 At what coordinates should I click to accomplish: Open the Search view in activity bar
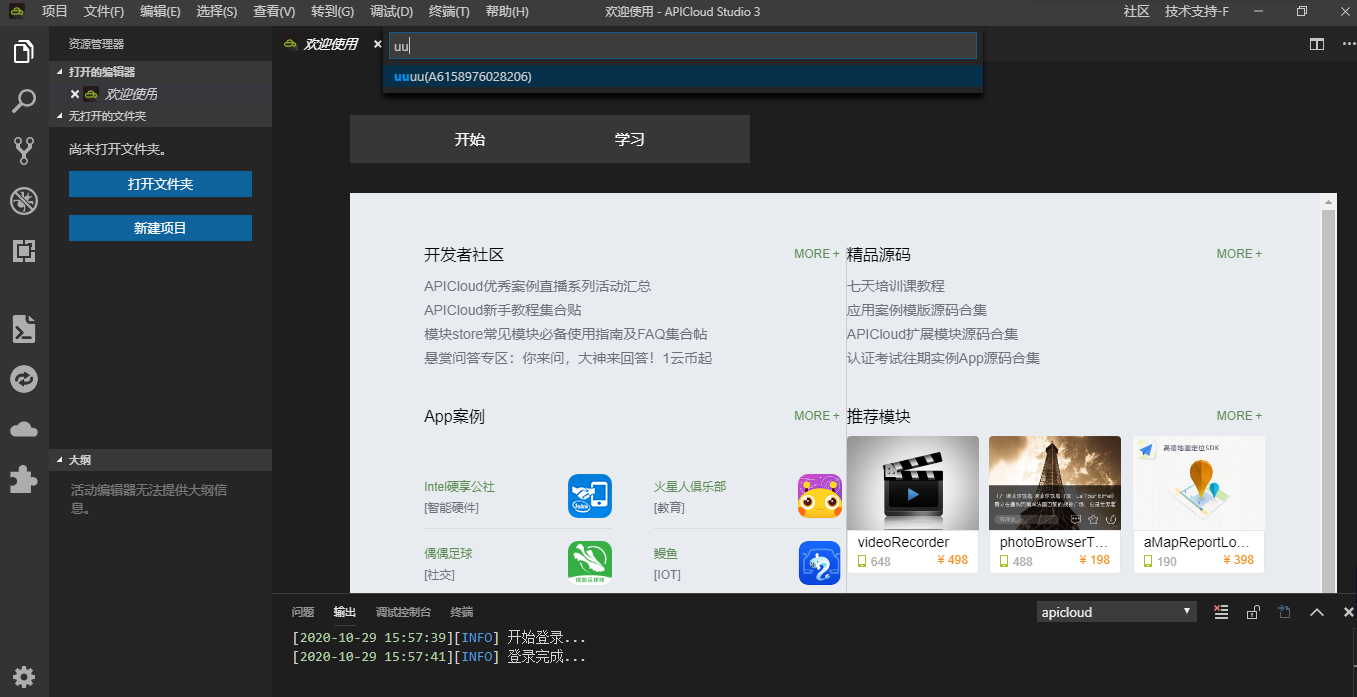24,101
